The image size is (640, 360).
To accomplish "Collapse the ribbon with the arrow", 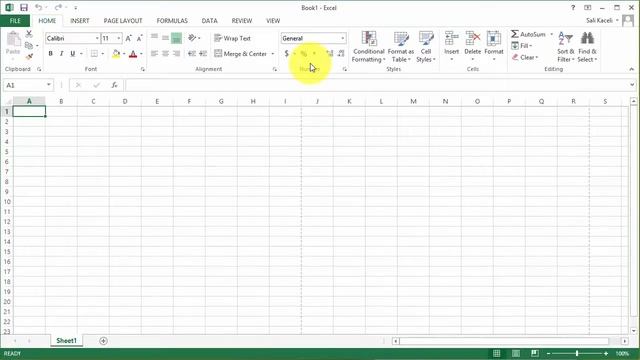I will [631, 69].
